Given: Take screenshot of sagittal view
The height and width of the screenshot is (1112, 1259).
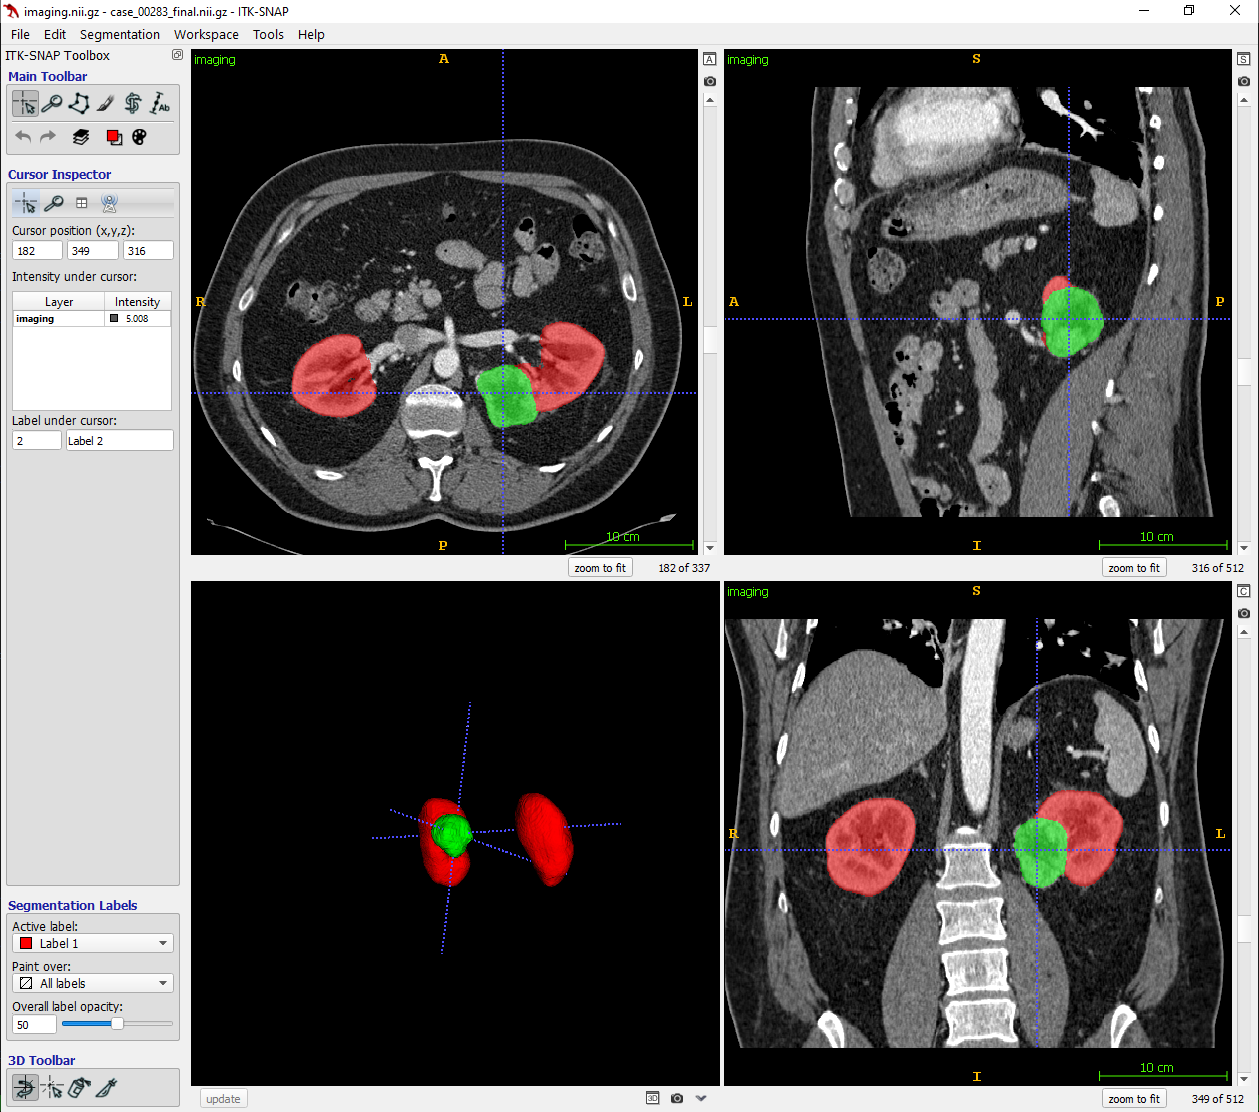Looking at the screenshot, I should pos(1244,81).
